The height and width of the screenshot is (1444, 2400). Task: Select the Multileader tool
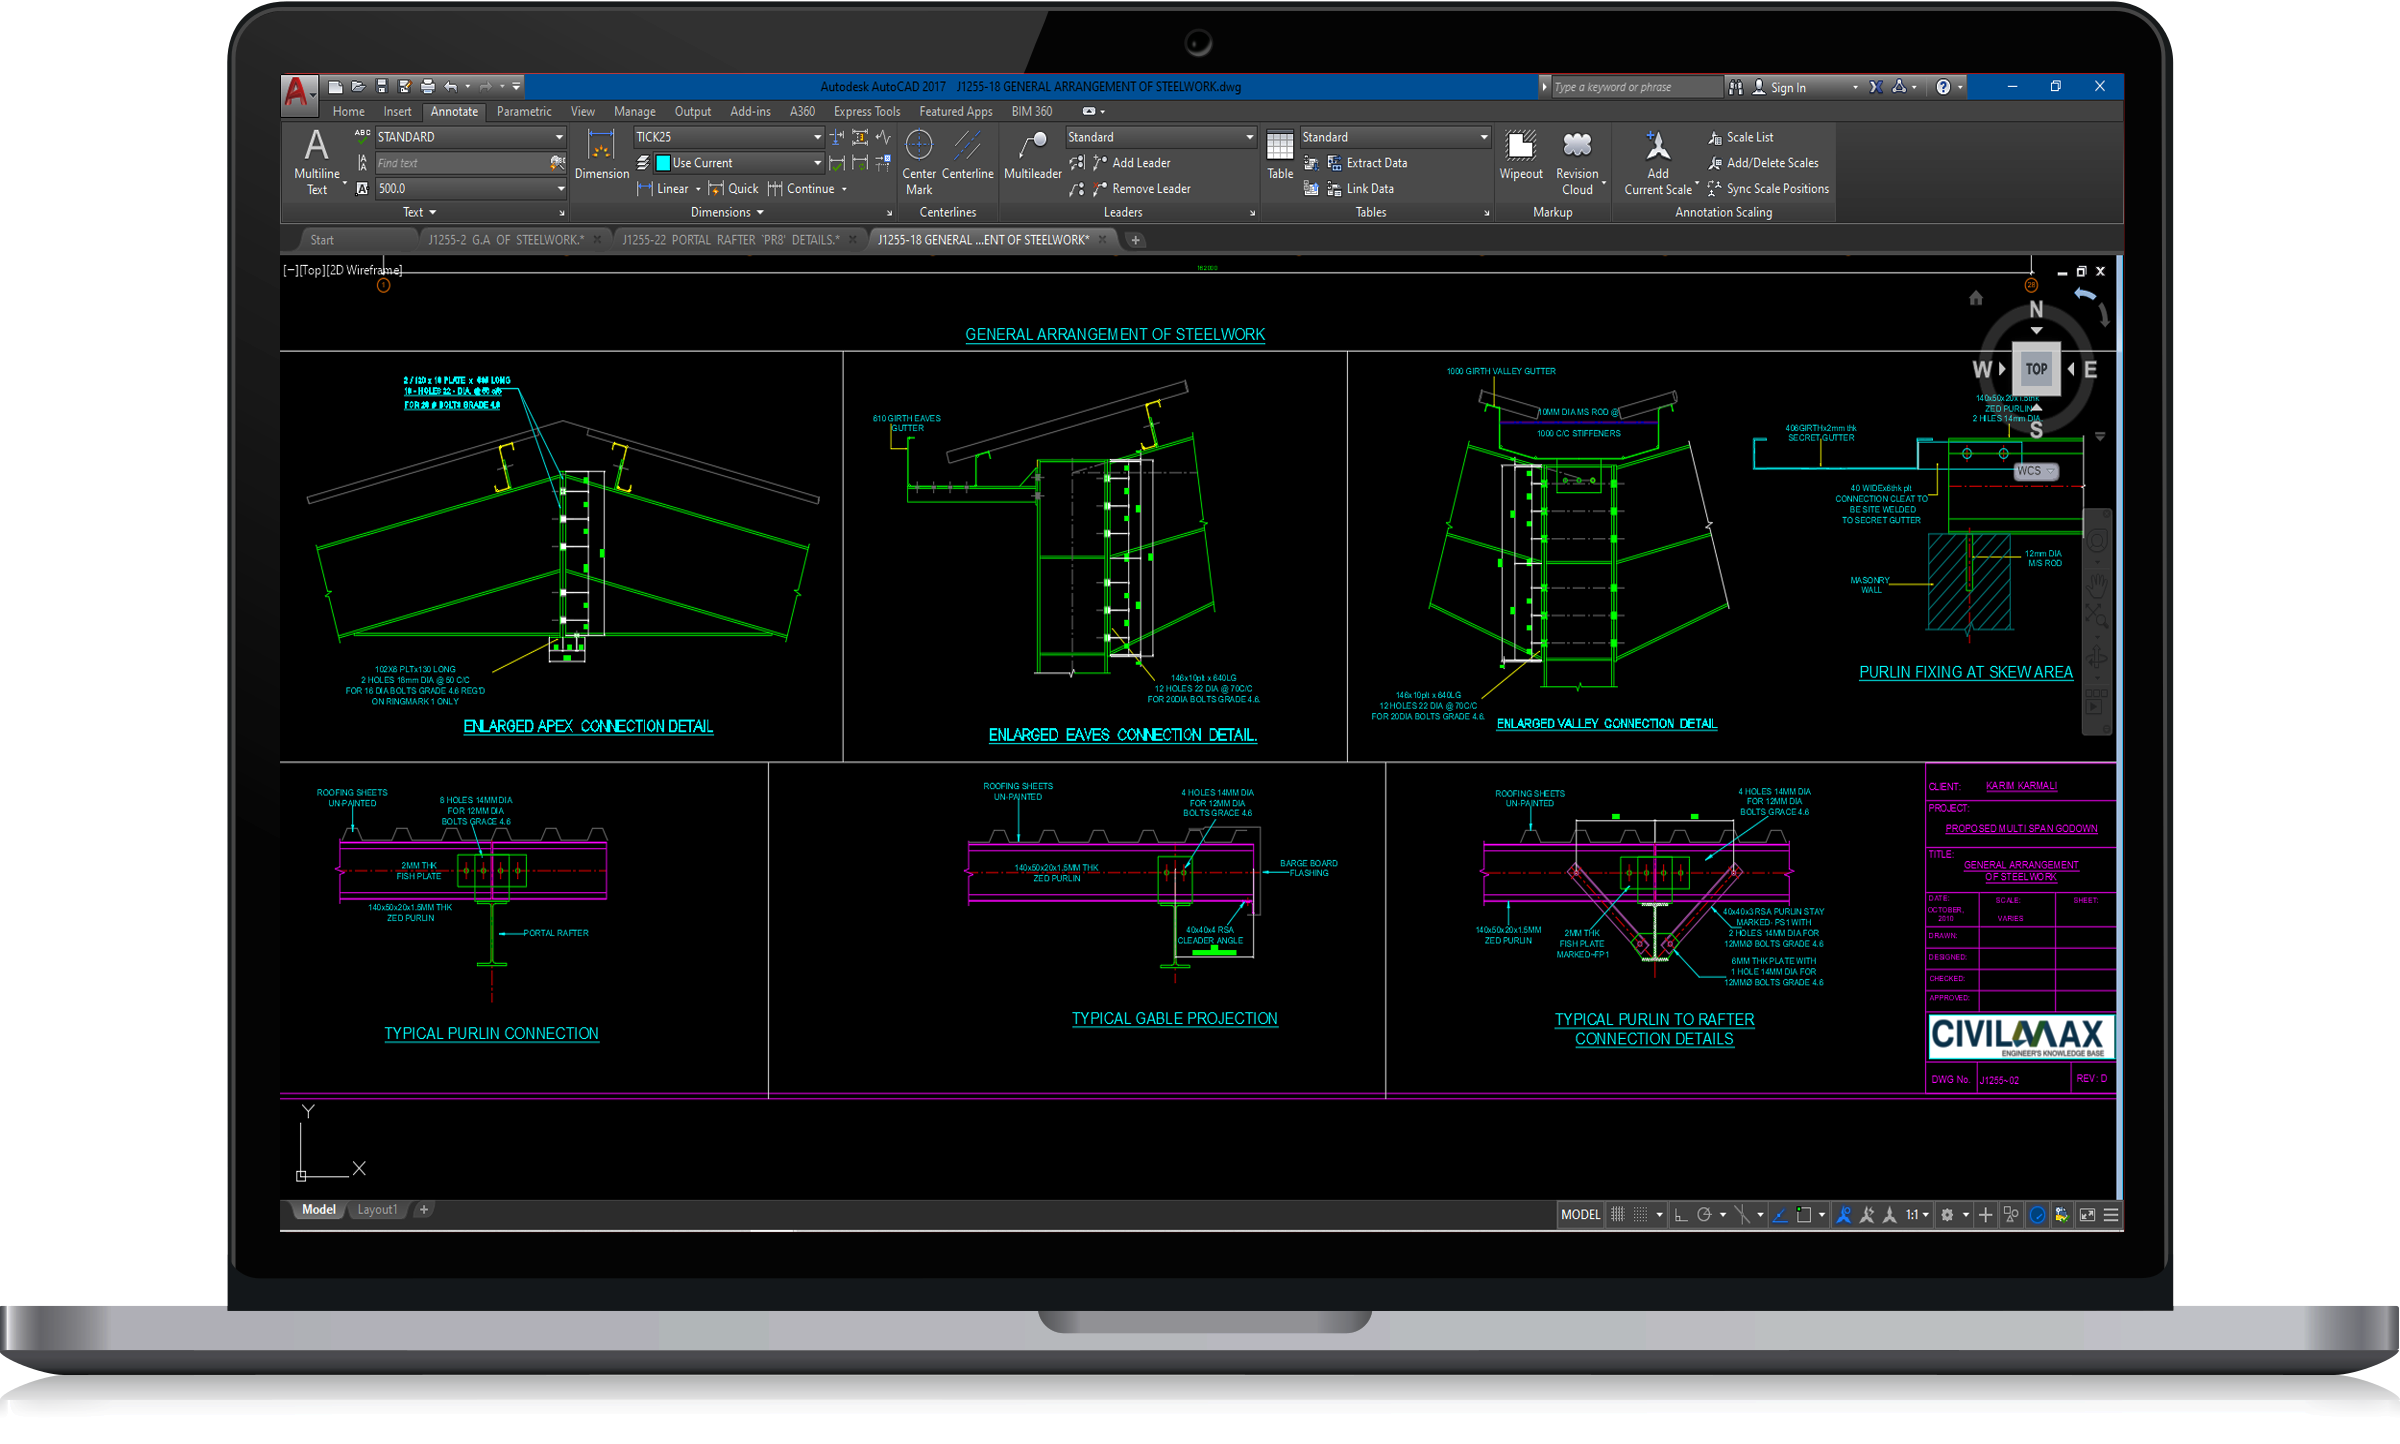point(1032,155)
